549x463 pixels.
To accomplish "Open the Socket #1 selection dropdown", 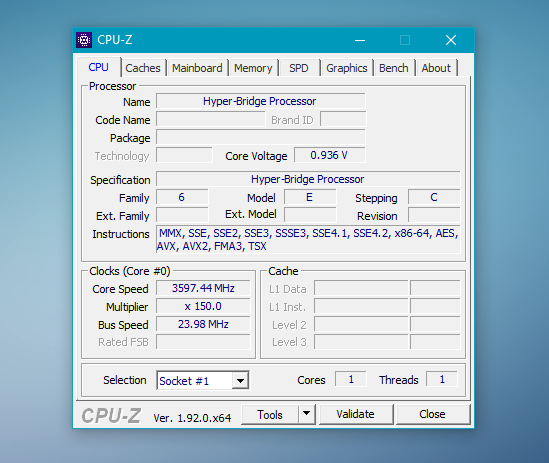I will [203, 380].
